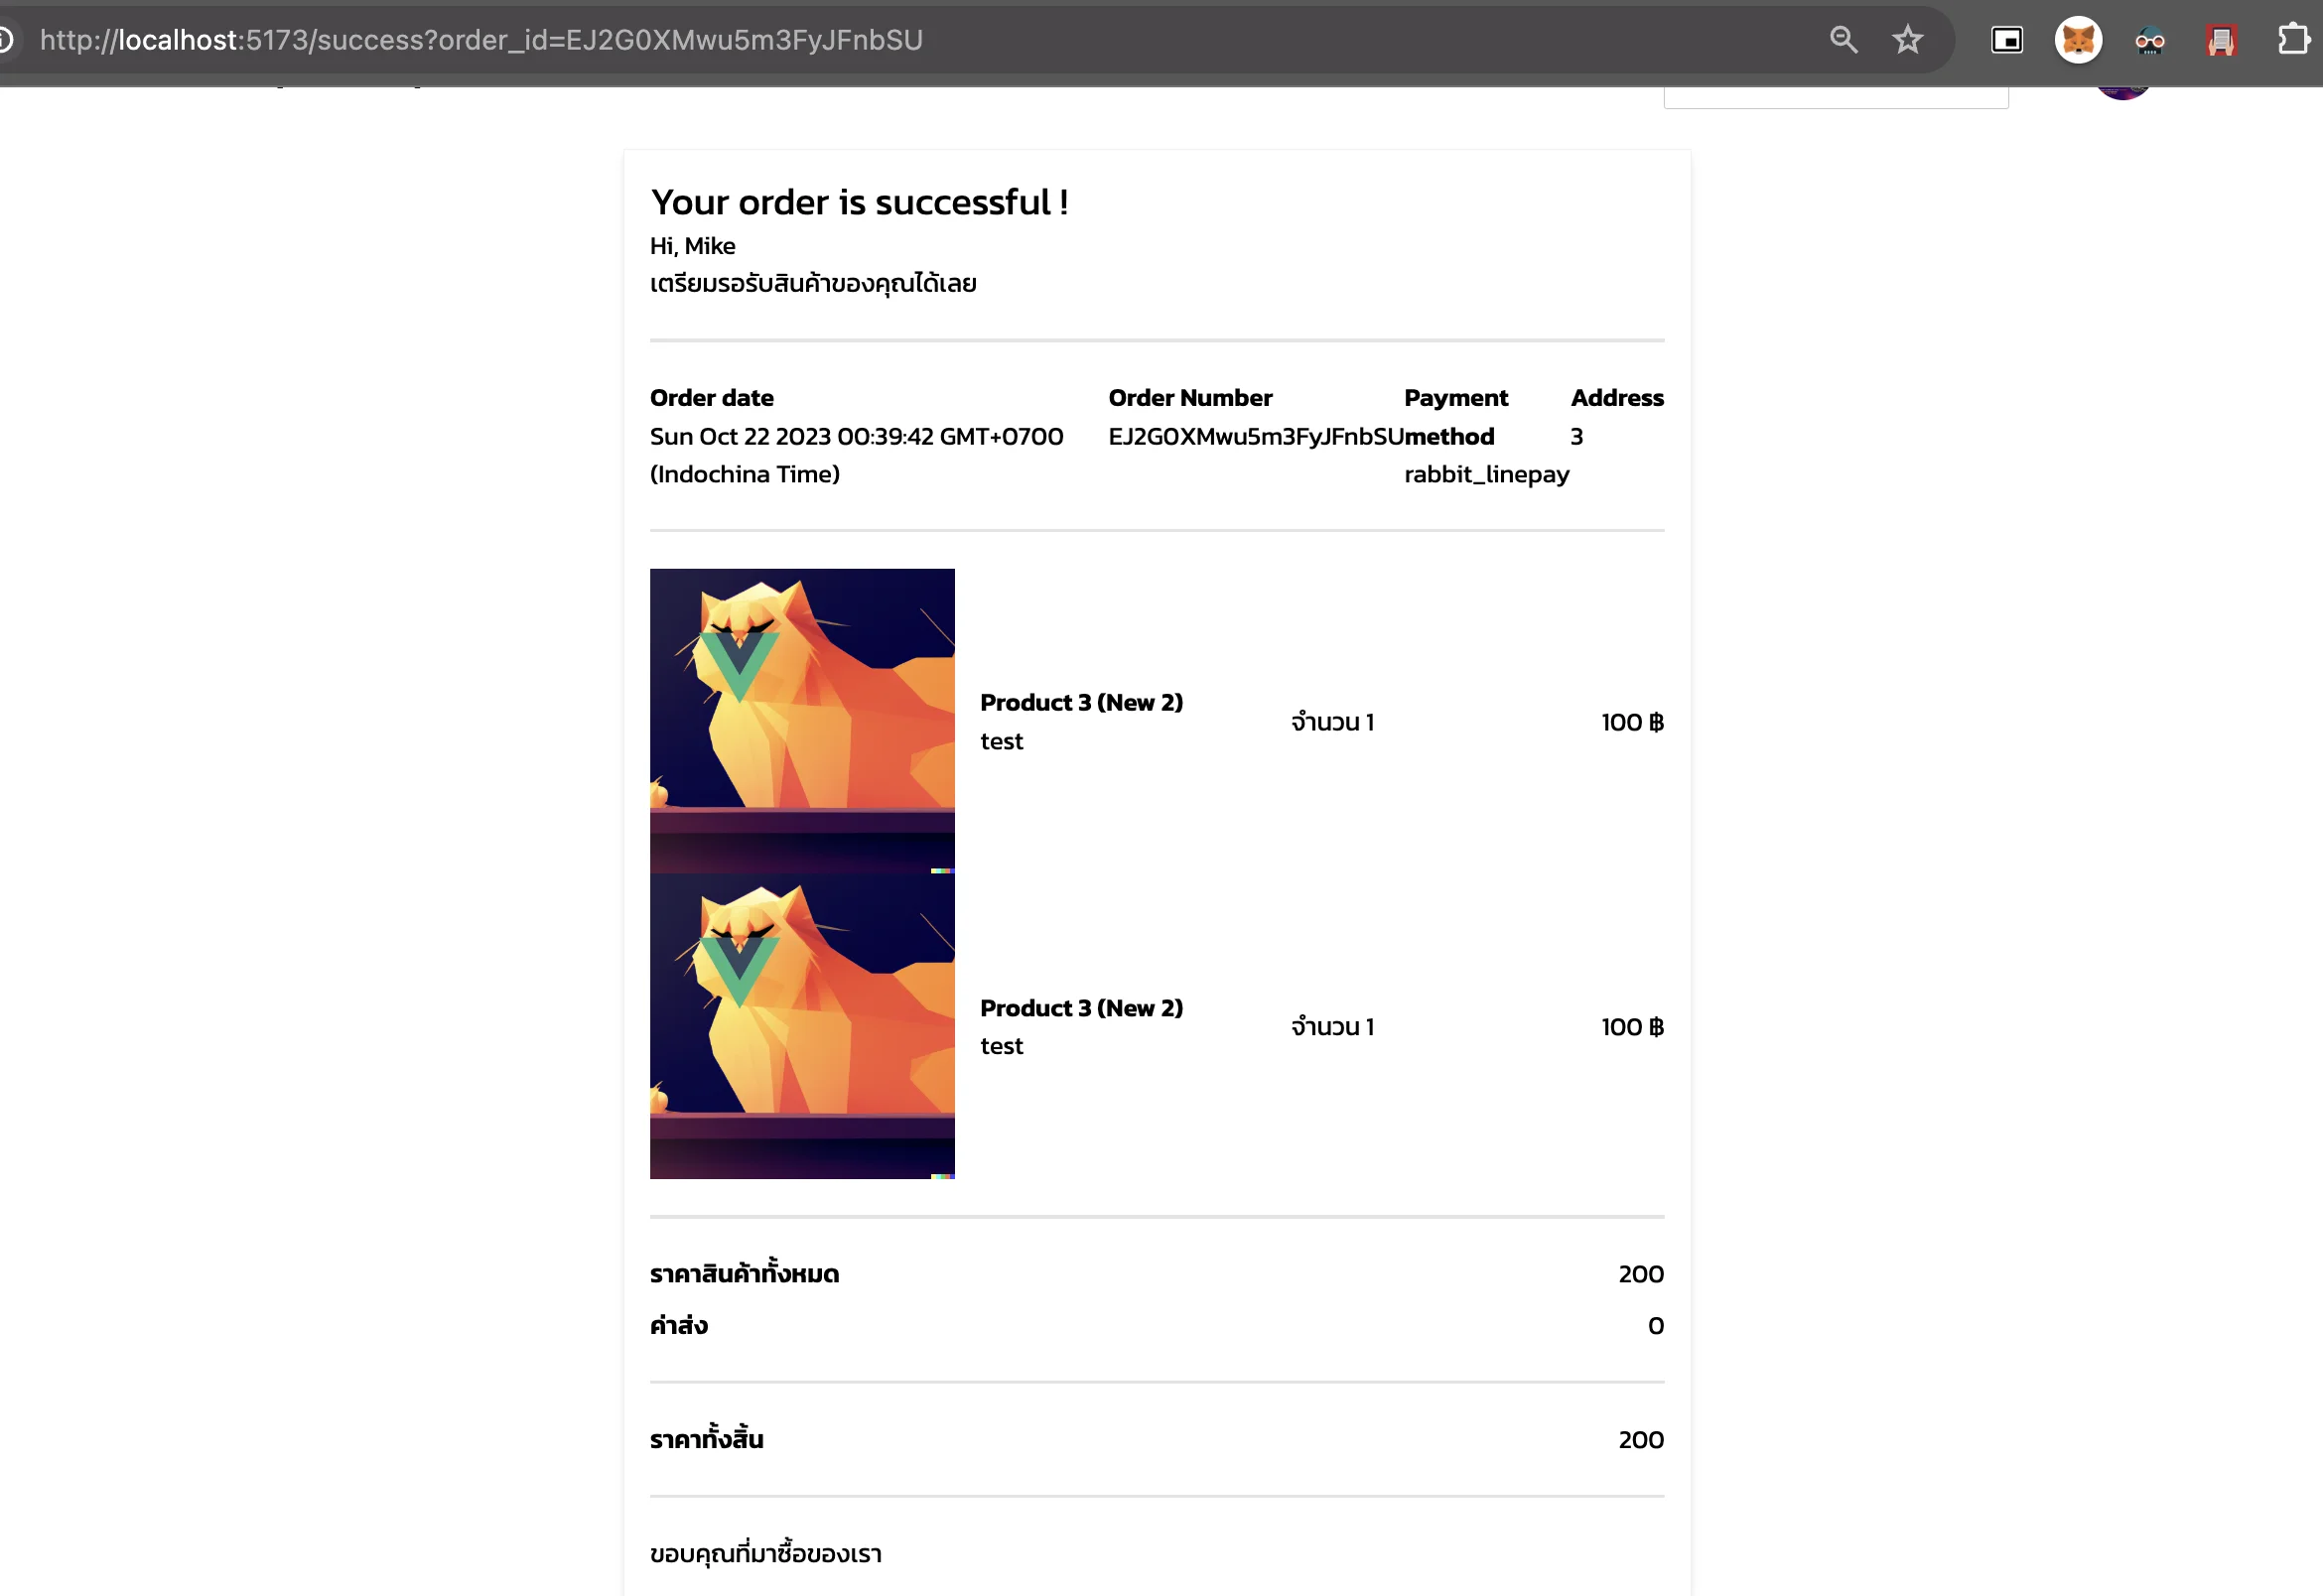Viewport: 2323px width, 1596px height.
Task: Select the first 'Product 3 (New 2)' title
Action: click(x=1081, y=702)
